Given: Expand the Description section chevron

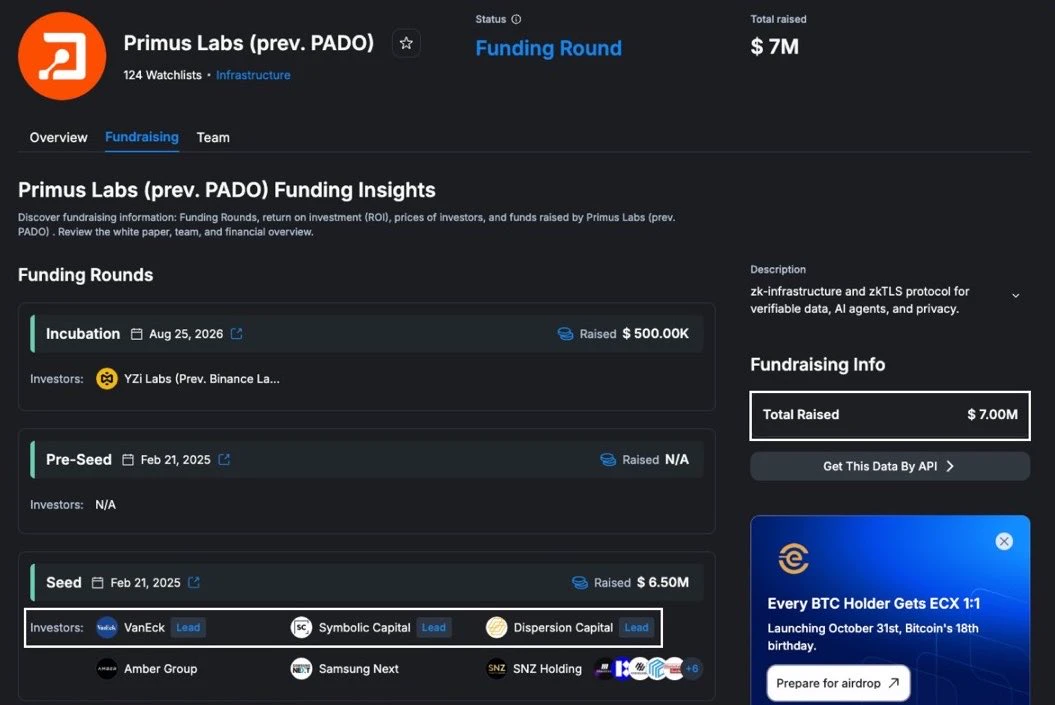Looking at the screenshot, I should 1015,295.
